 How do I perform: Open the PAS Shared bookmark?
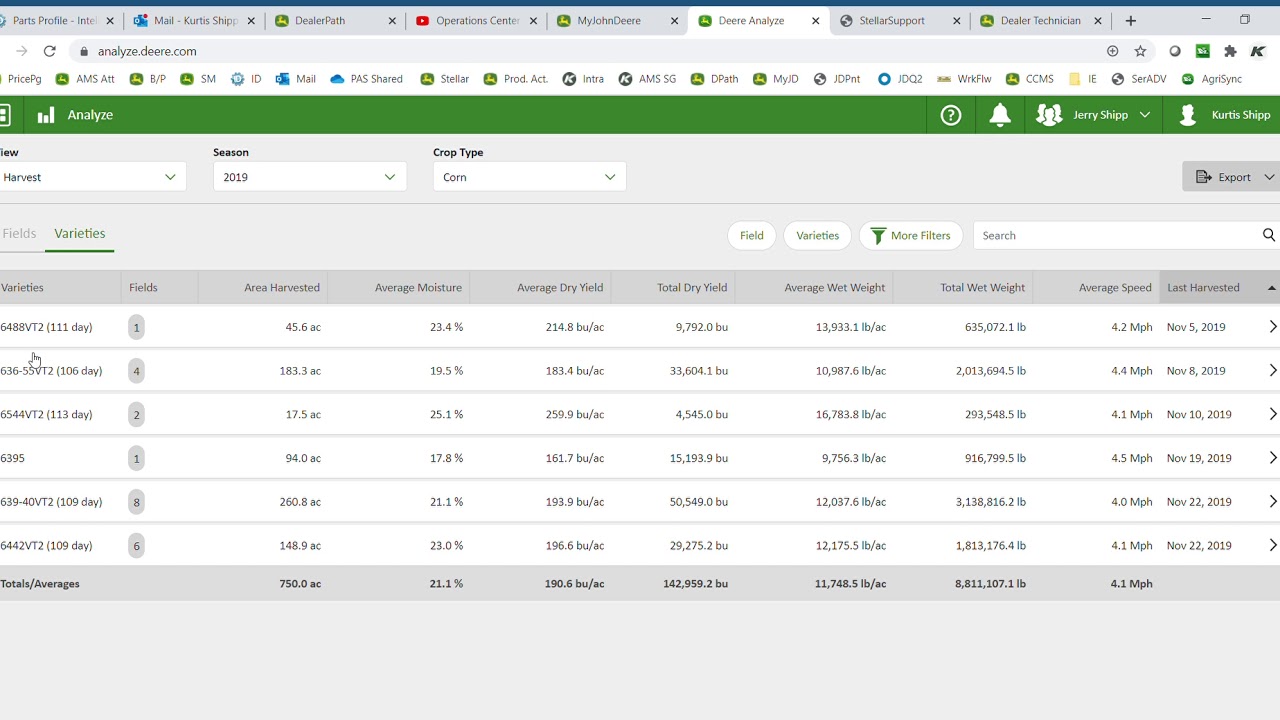(366, 79)
